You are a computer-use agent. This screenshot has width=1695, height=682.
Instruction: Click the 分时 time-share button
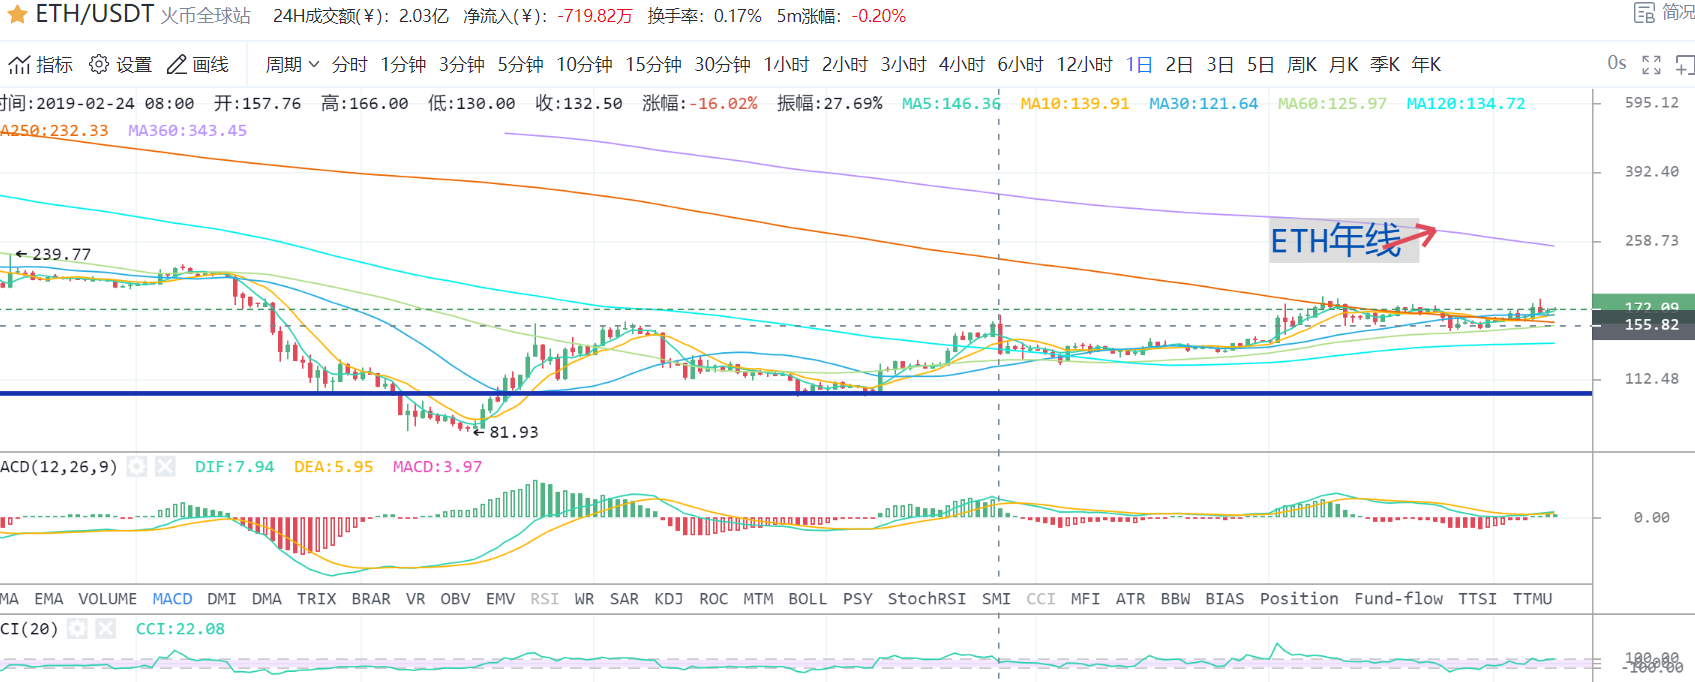(x=350, y=65)
